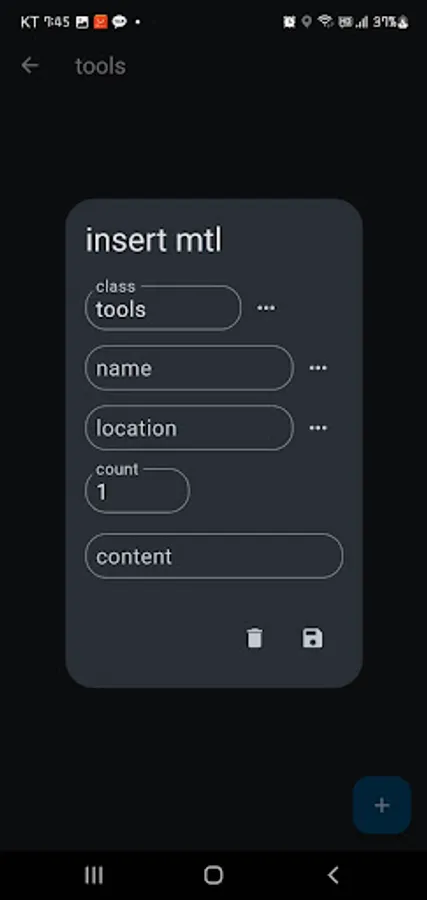The width and height of the screenshot is (427, 900).
Task: Tap the insert mtl dialog heading
Action: pyautogui.click(x=153, y=240)
